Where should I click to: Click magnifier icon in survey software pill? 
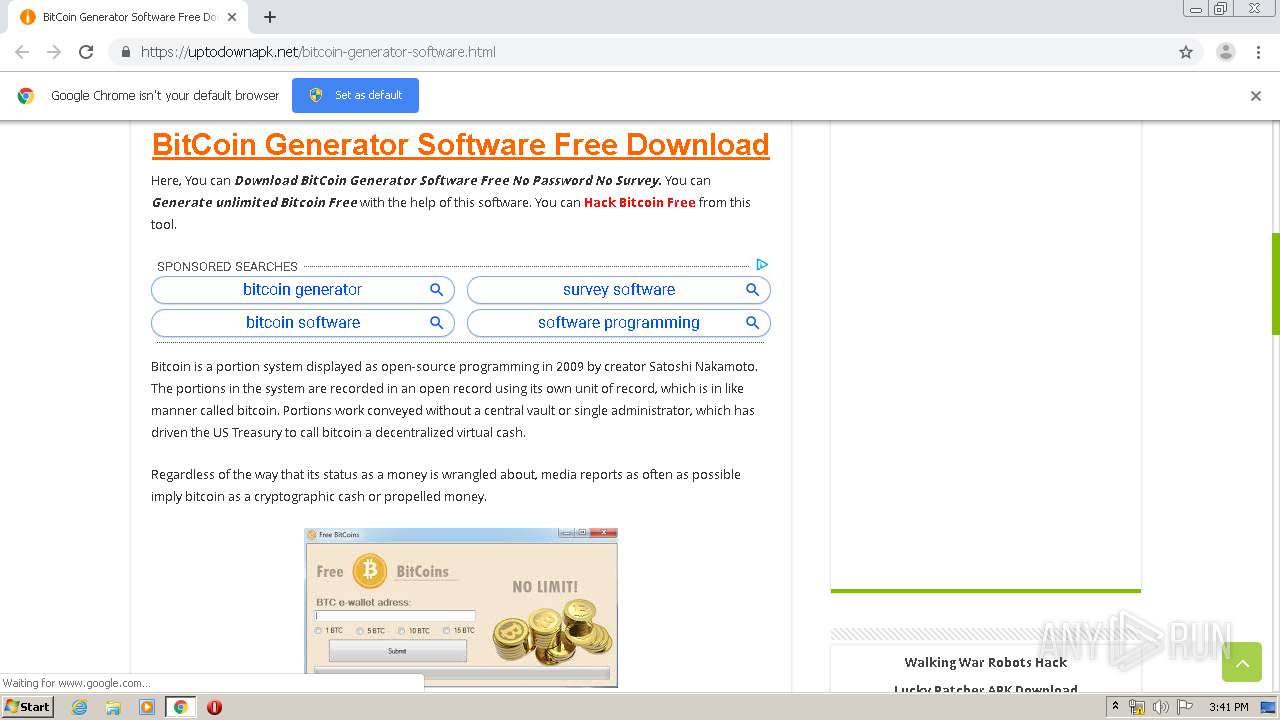(752, 290)
